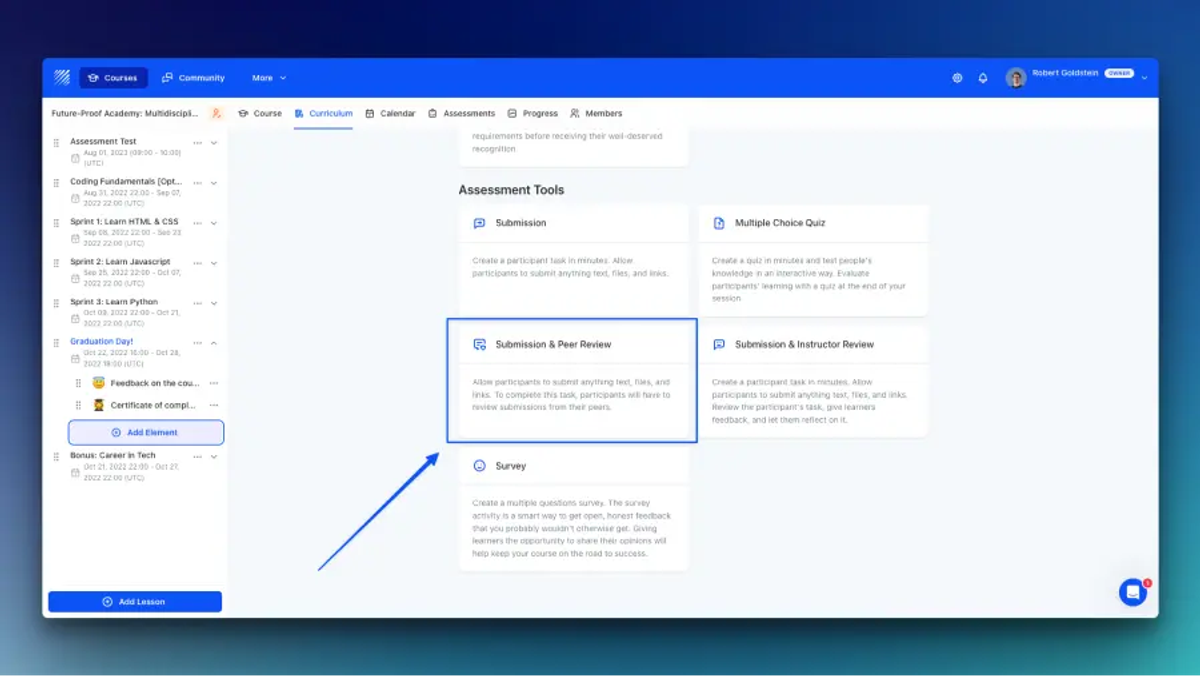Click the drag handle for Coding Fundamentals
Viewport: 1200px width, 676px height.
click(56, 183)
